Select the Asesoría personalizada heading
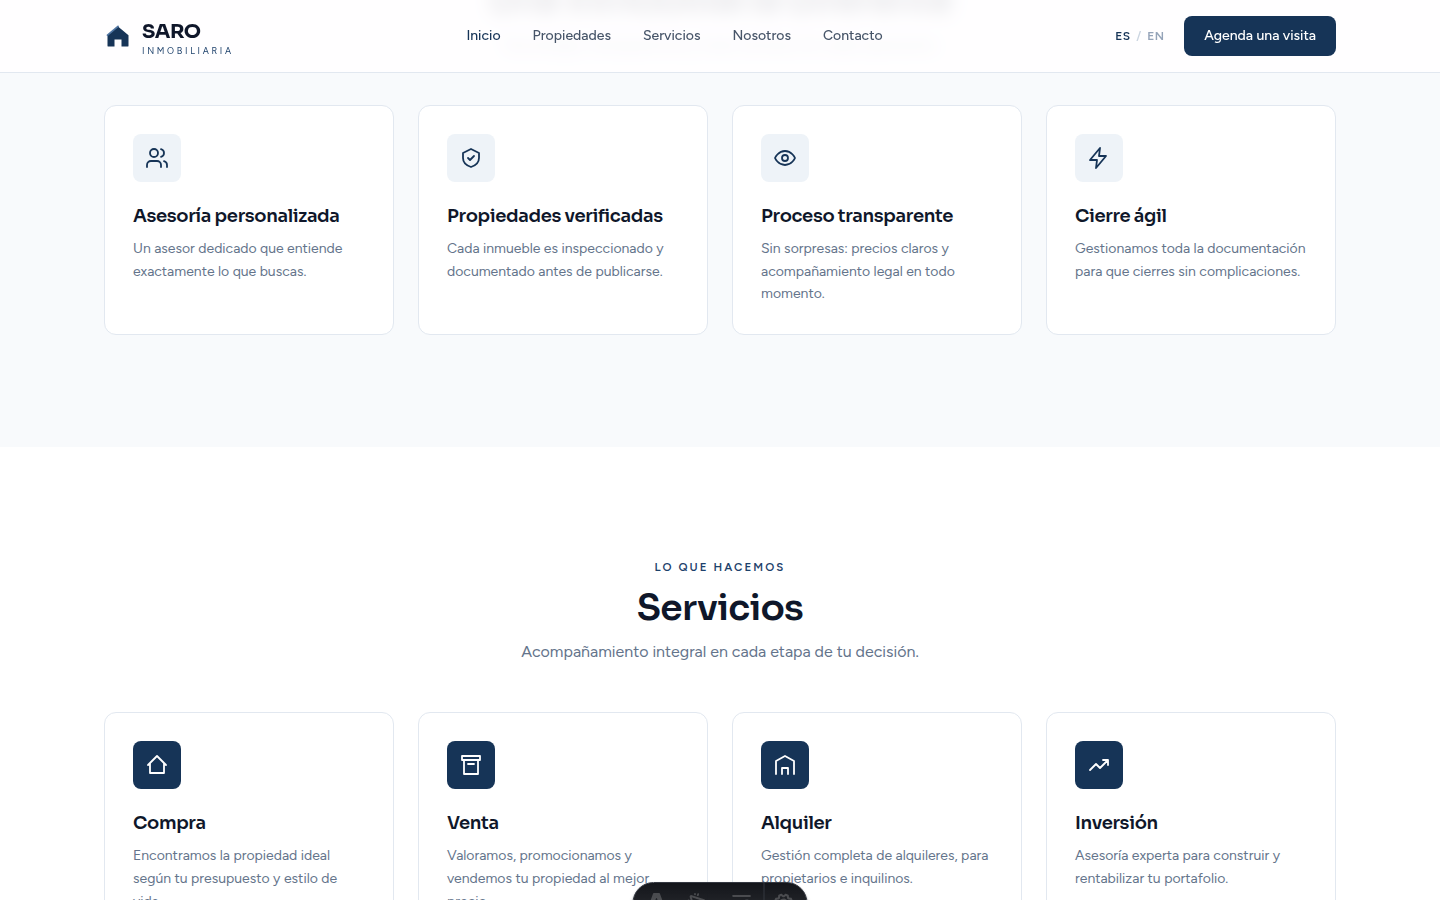The width and height of the screenshot is (1440, 900). pyautogui.click(x=236, y=216)
